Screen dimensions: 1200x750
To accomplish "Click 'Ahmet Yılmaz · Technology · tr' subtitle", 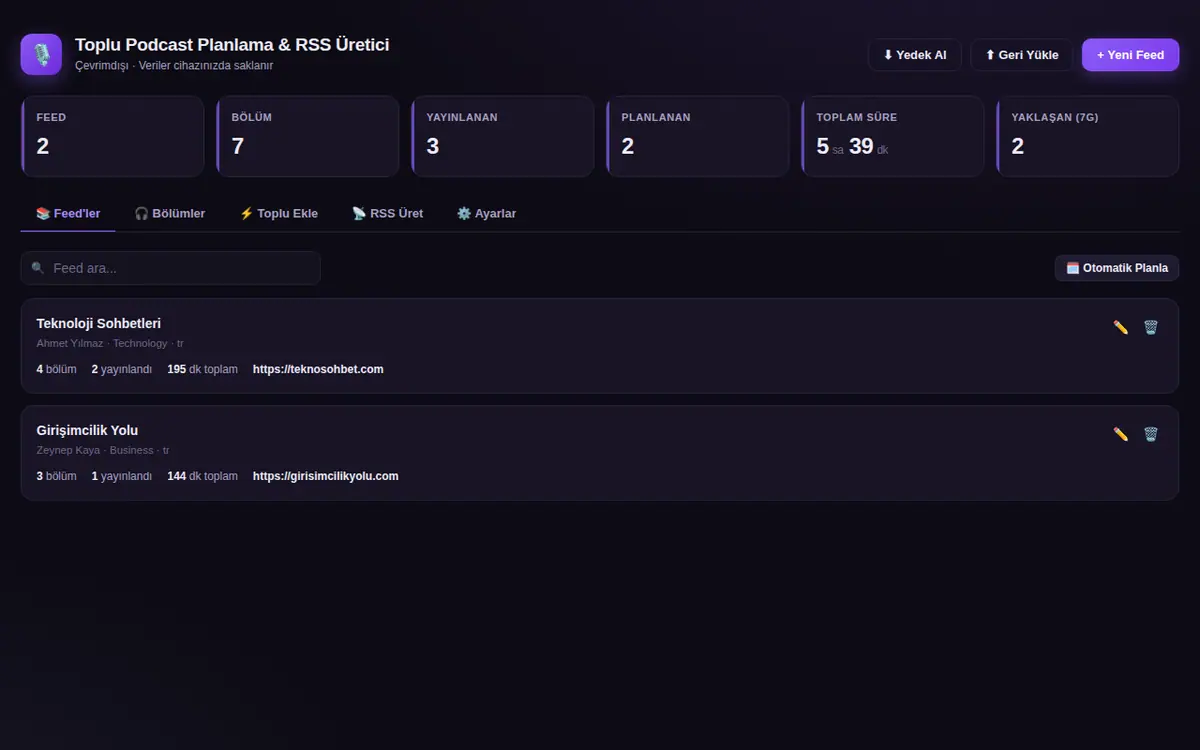I will coord(110,343).
